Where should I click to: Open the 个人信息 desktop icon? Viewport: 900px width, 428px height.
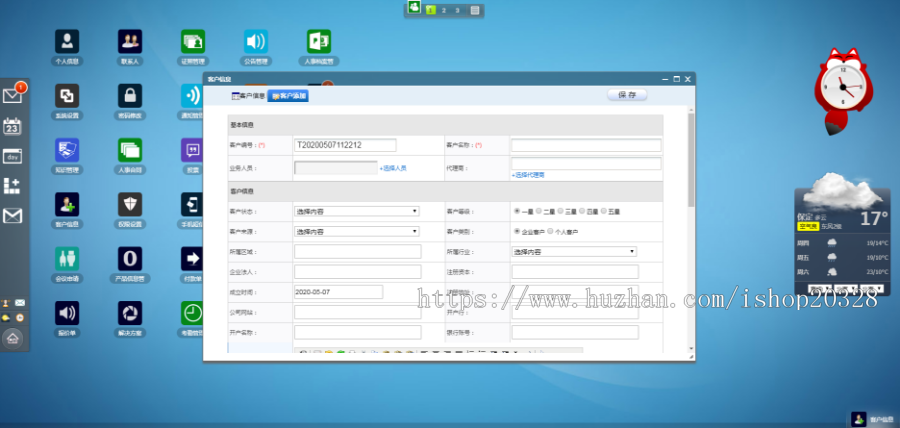pos(67,41)
